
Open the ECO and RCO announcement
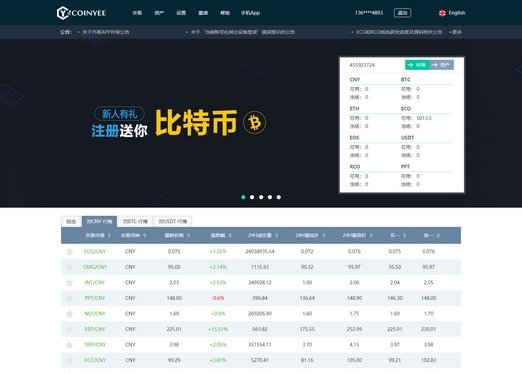coord(399,32)
